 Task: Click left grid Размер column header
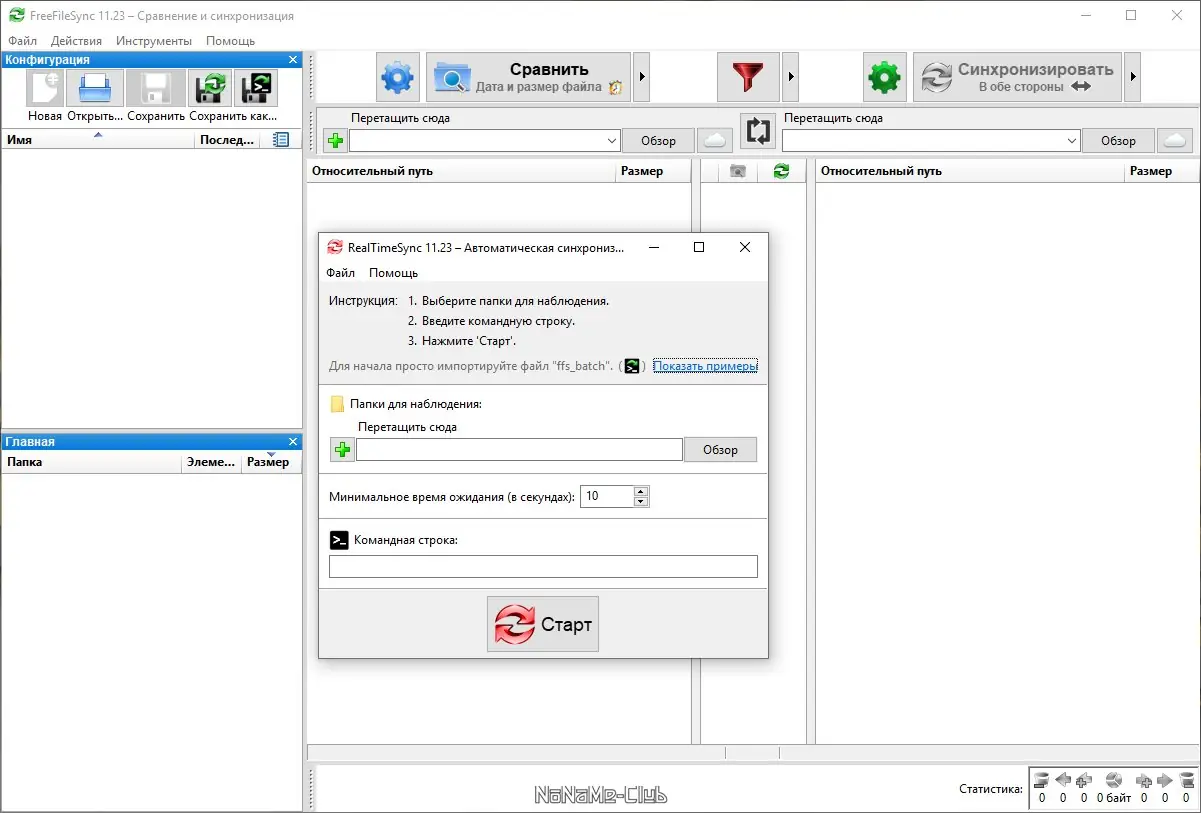[x=653, y=171]
